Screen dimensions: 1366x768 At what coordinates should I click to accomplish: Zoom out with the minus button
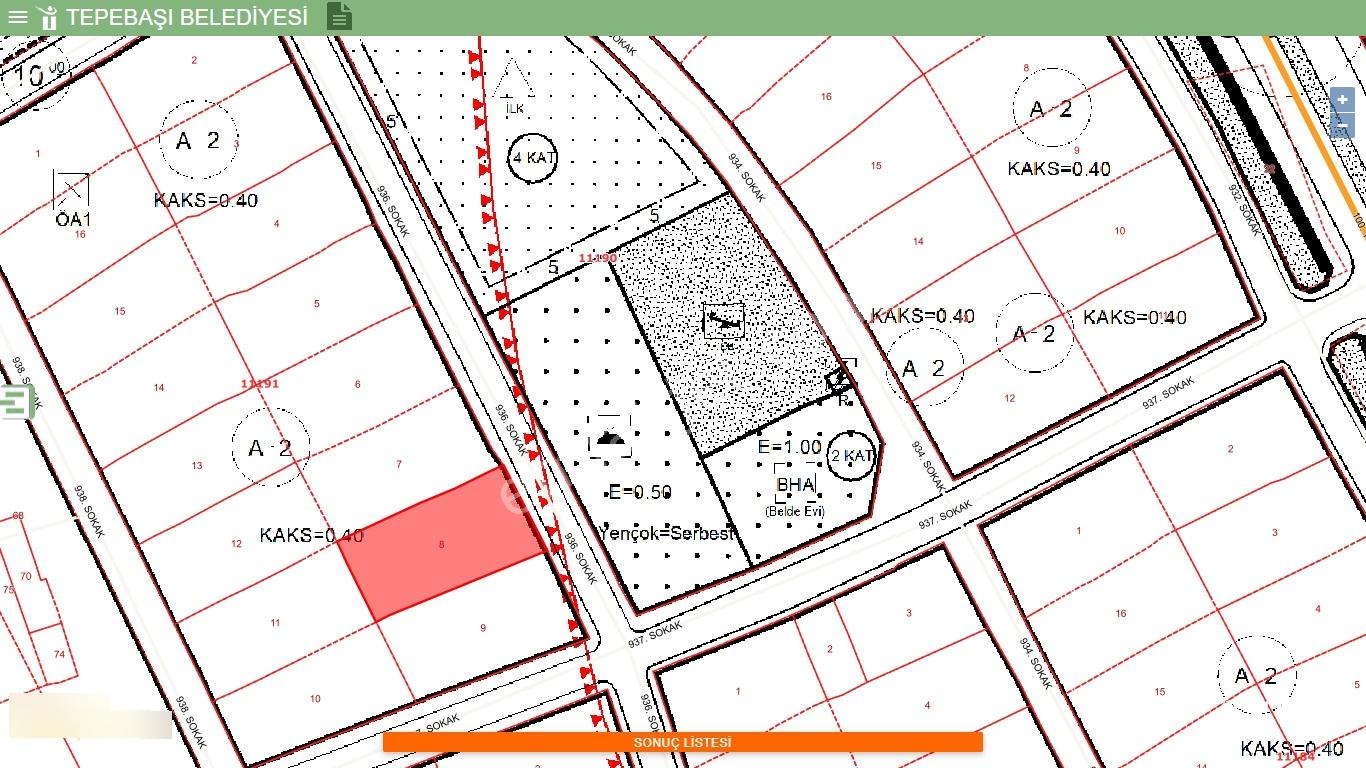[x=1342, y=126]
